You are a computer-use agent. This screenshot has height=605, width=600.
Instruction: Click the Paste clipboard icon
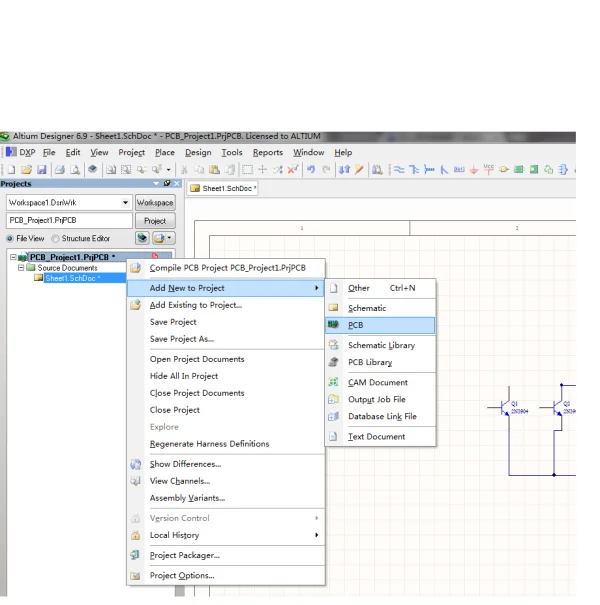(215, 169)
